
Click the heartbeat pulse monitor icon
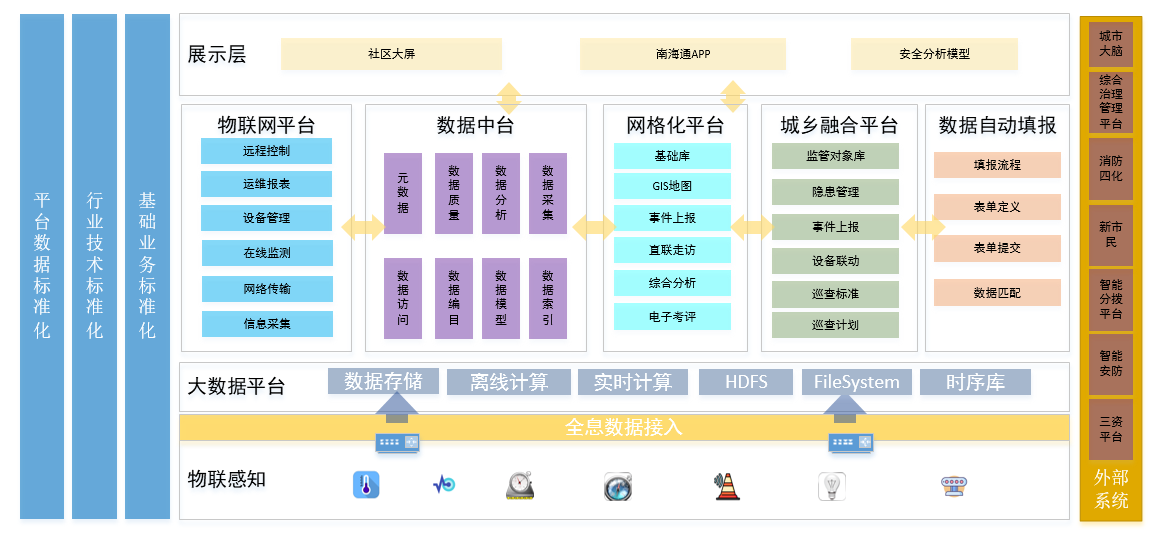coord(443,485)
